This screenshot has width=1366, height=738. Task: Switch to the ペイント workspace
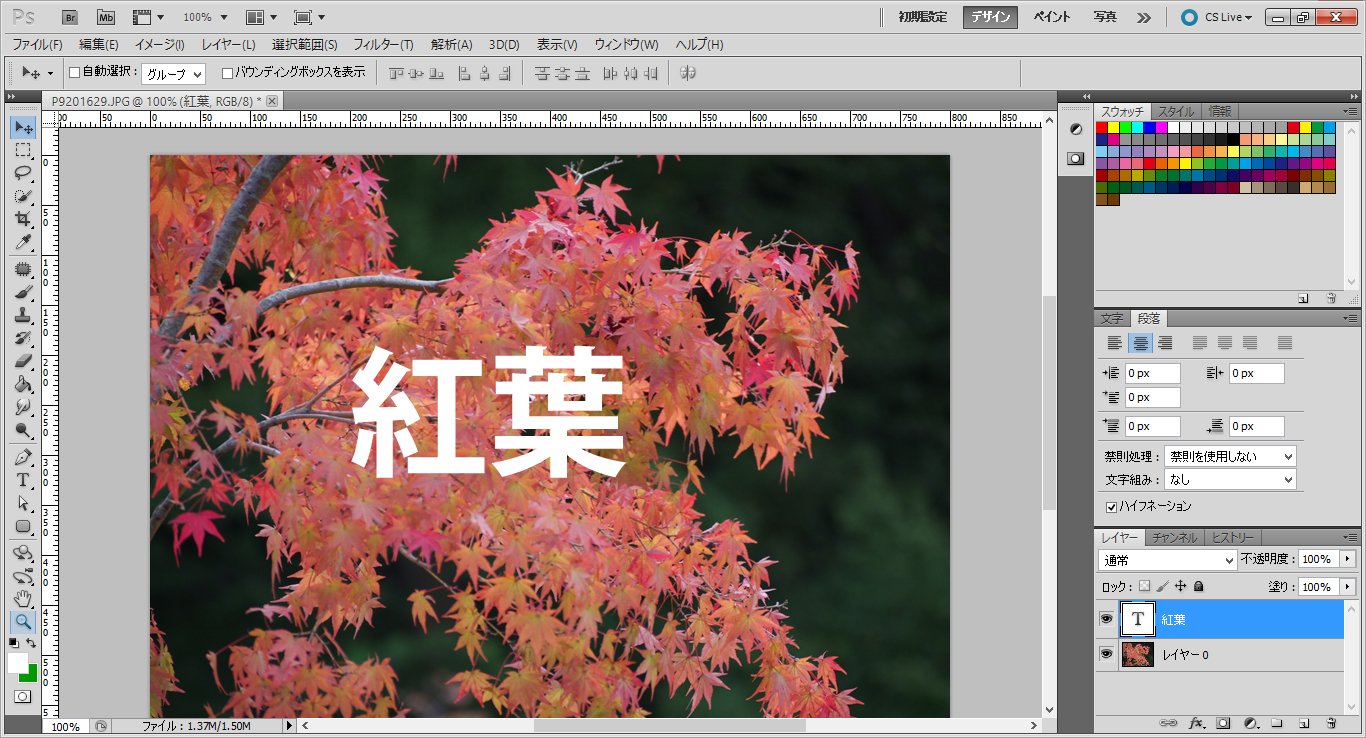click(1052, 17)
